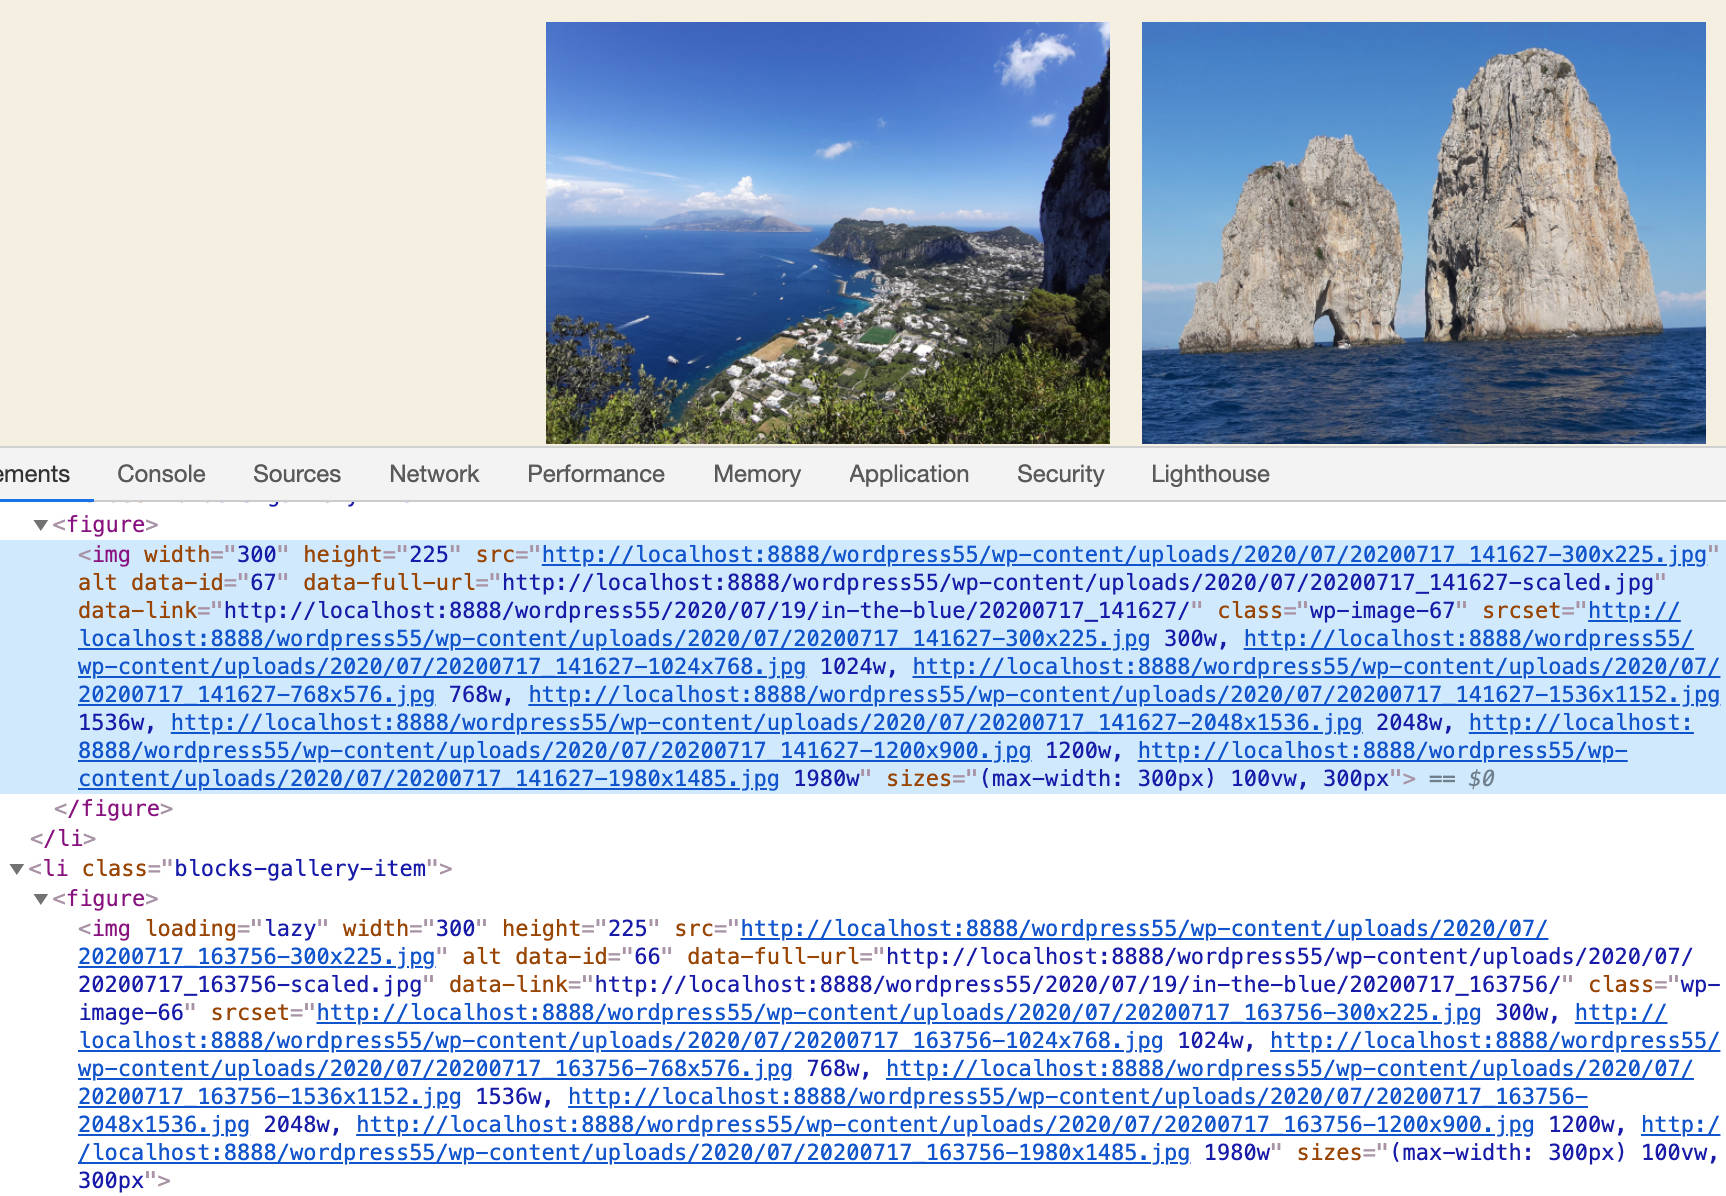Screen dimensions: 1726x1196
Task: Click the 141627-1024x768.jpg srcset link
Action: (440, 666)
